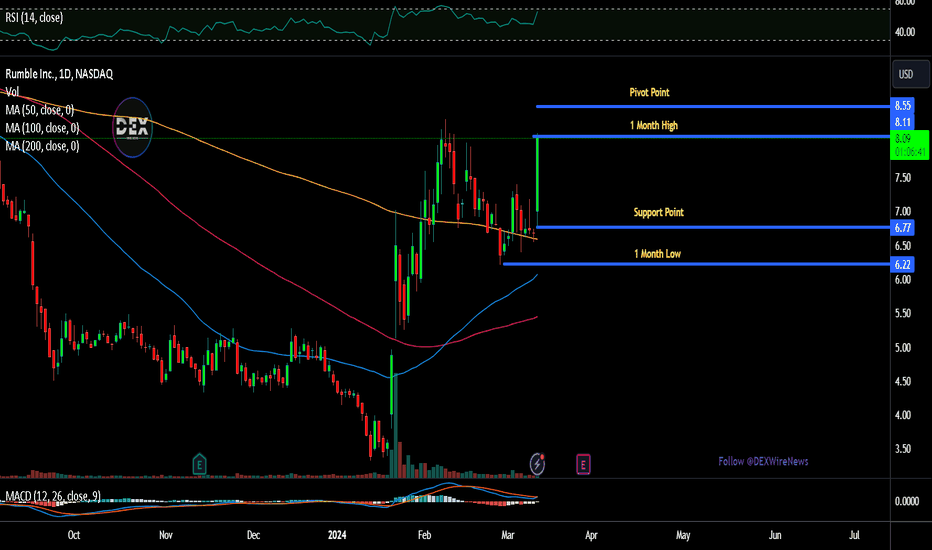The image size is (932, 550).
Task: Select the 1 Month Low annotation text
Action: click(x=657, y=254)
